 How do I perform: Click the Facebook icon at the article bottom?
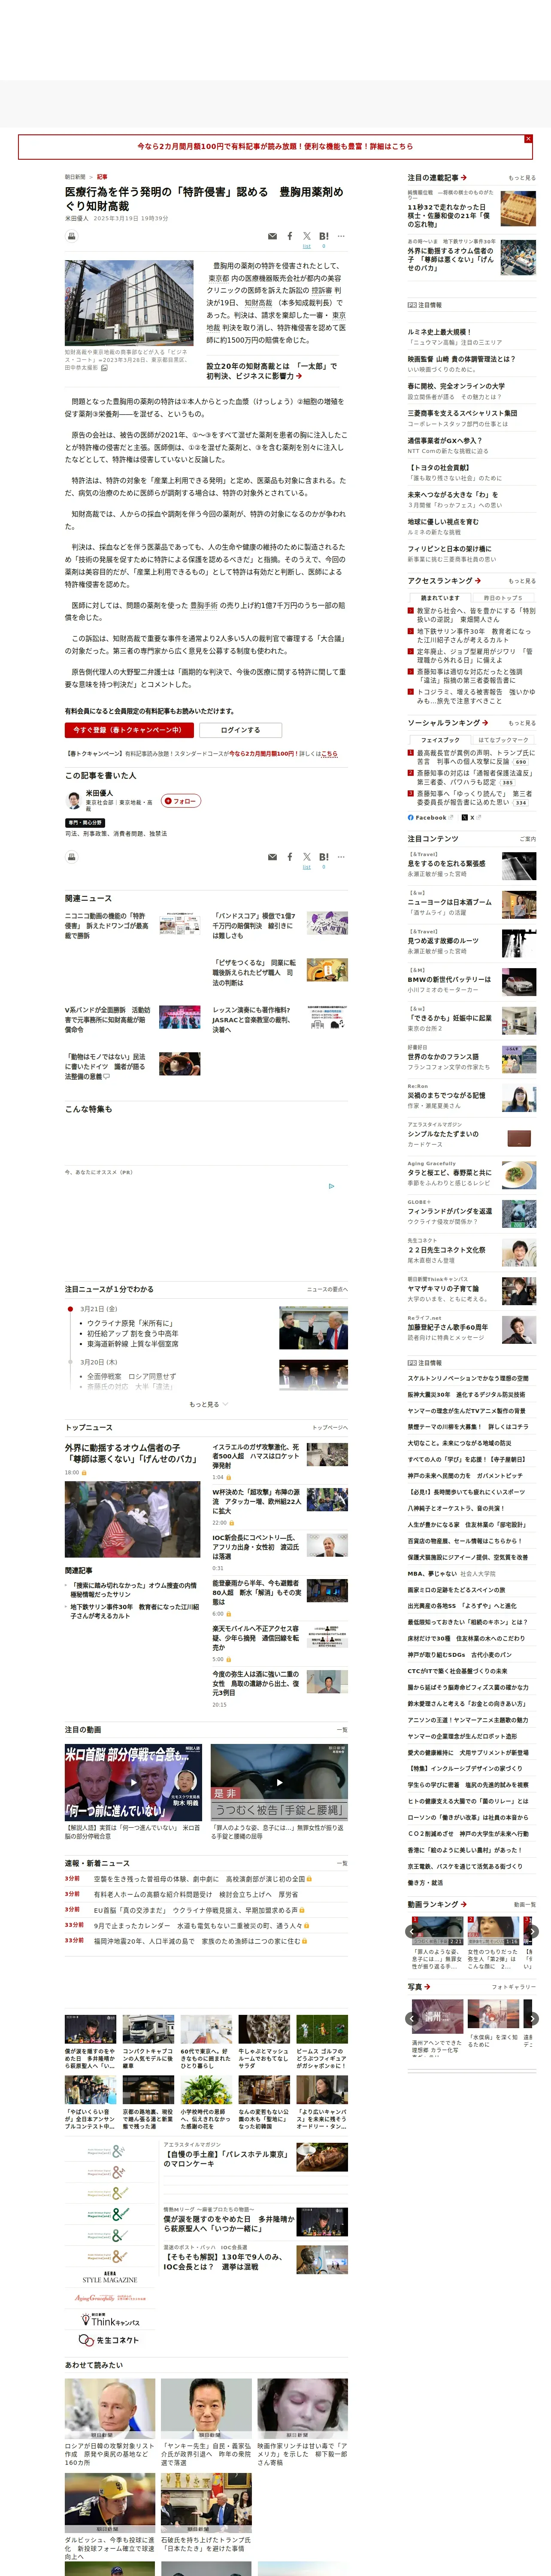(x=290, y=857)
